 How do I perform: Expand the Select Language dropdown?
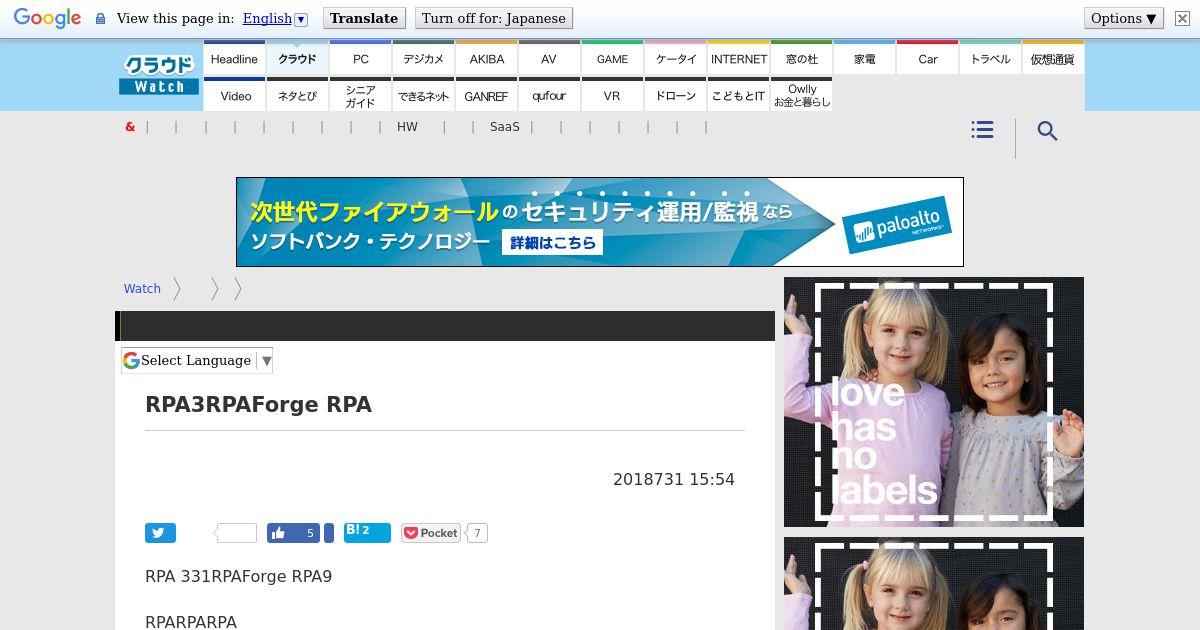[x=197, y=361]
